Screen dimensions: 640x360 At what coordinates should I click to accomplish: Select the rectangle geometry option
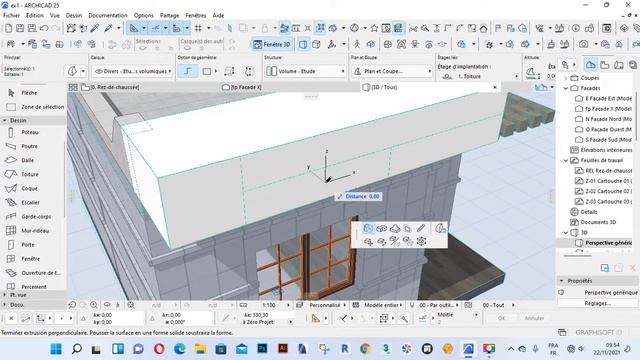(x=207, y=71)
